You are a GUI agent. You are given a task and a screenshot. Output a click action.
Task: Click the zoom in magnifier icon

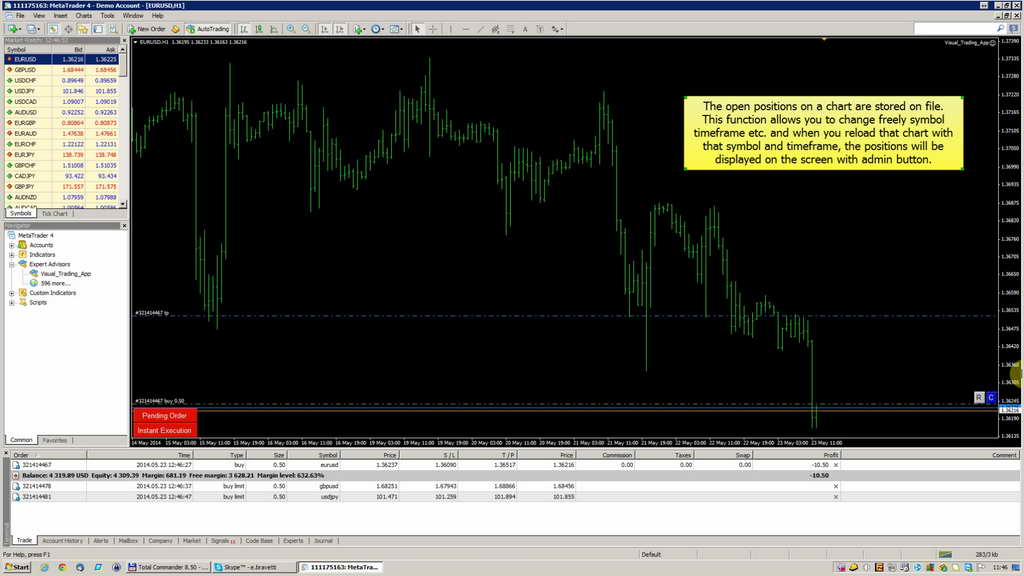[x=291, y=29]
